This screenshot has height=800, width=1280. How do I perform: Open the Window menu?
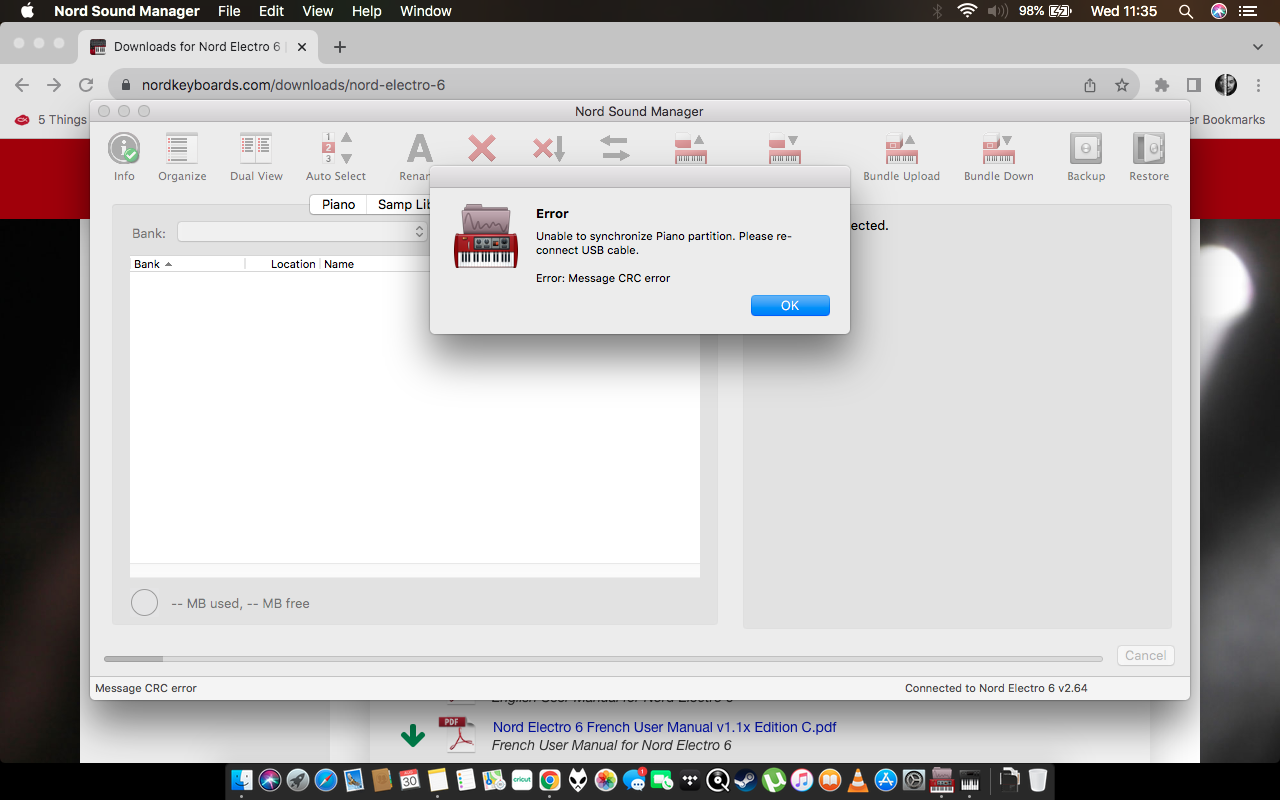(x=426, y=11)
